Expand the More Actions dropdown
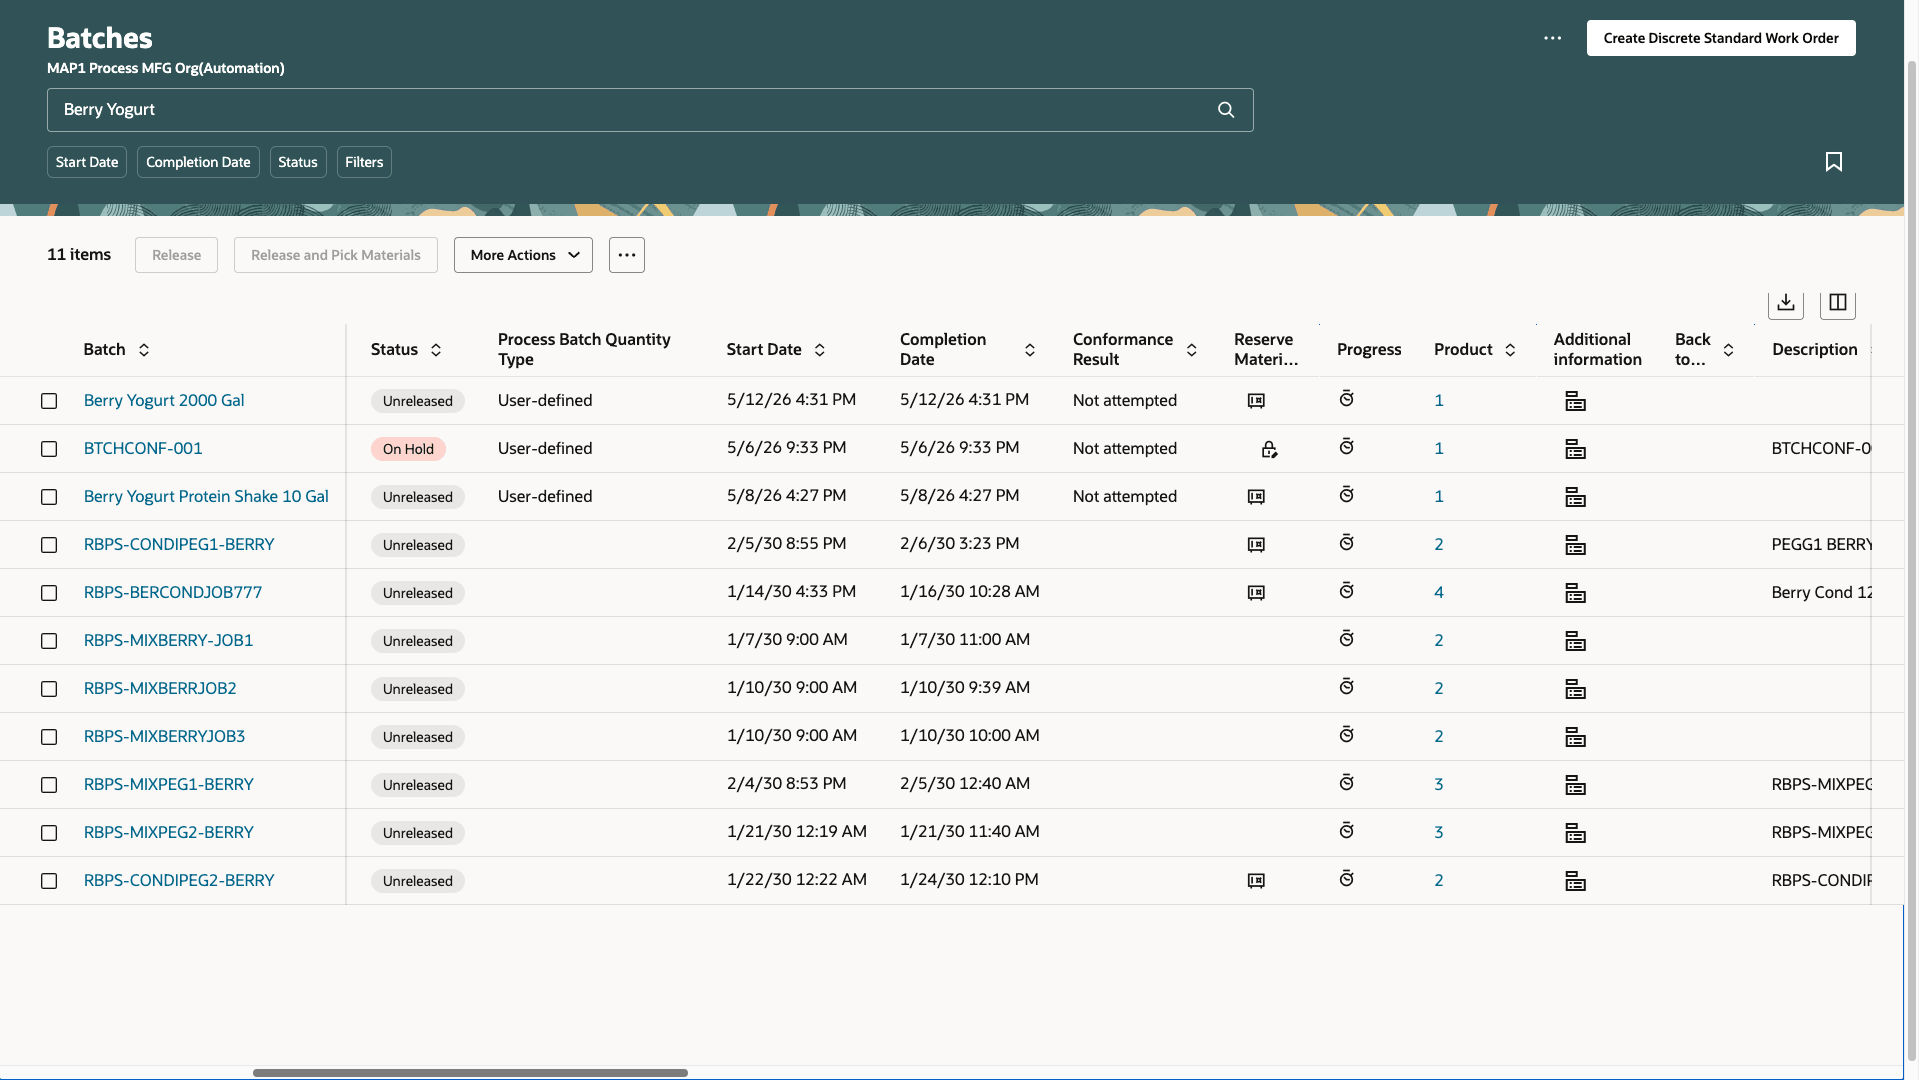The width and height of the screenshot is (1919, 1080). pyautogui.click(x=523, y=255)
